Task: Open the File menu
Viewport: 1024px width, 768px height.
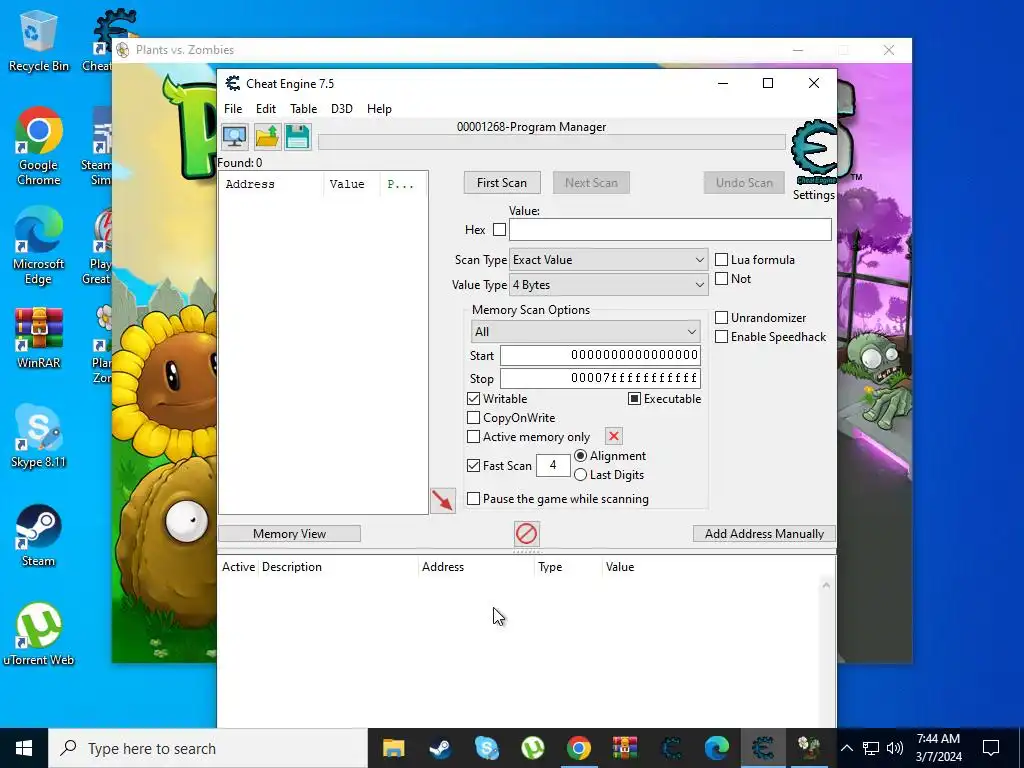Action: point(233,109)
